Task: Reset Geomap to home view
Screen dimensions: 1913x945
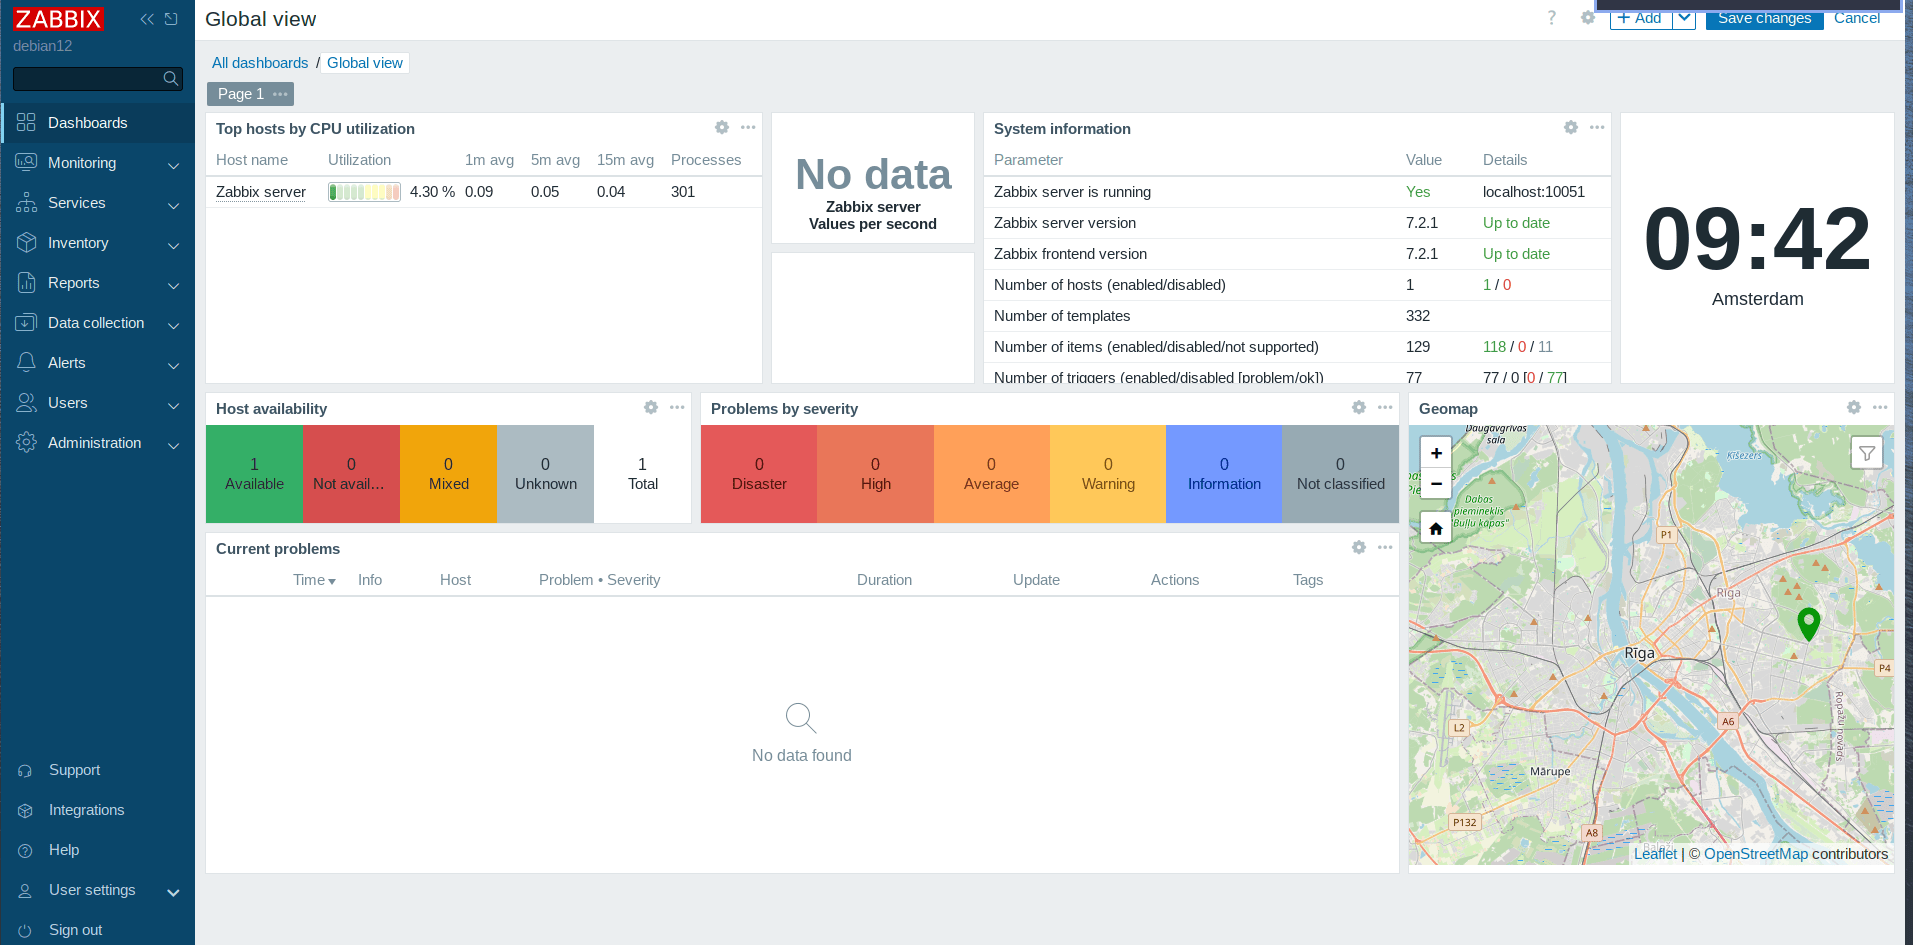Action: (x=1436, y=527)
